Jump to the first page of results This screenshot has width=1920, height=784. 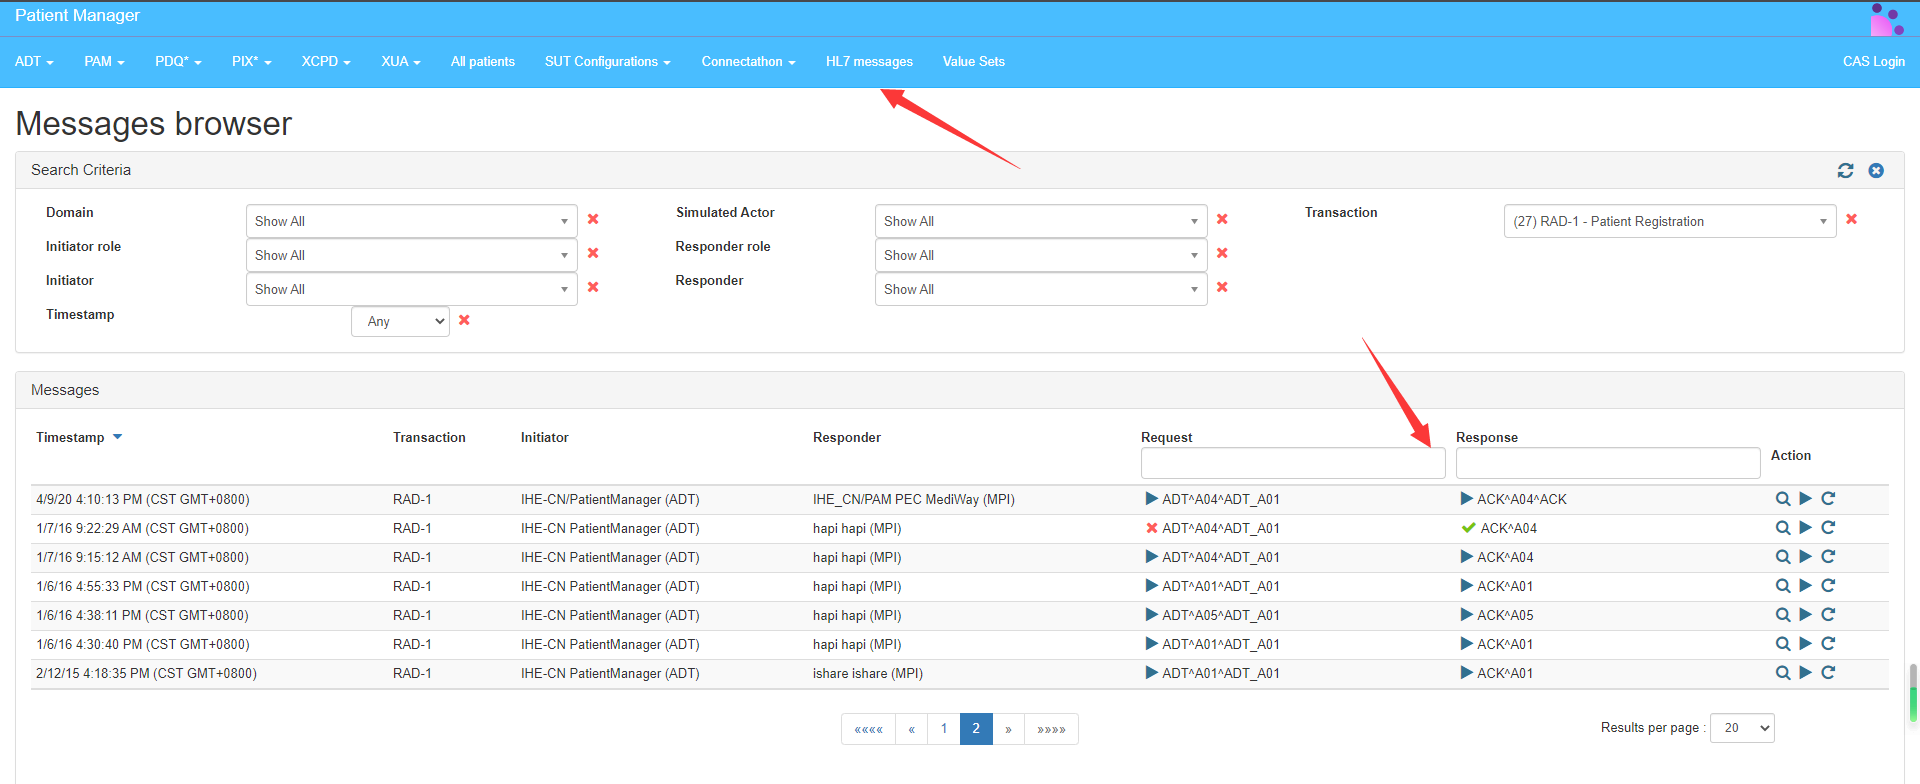tap(869, 729)
